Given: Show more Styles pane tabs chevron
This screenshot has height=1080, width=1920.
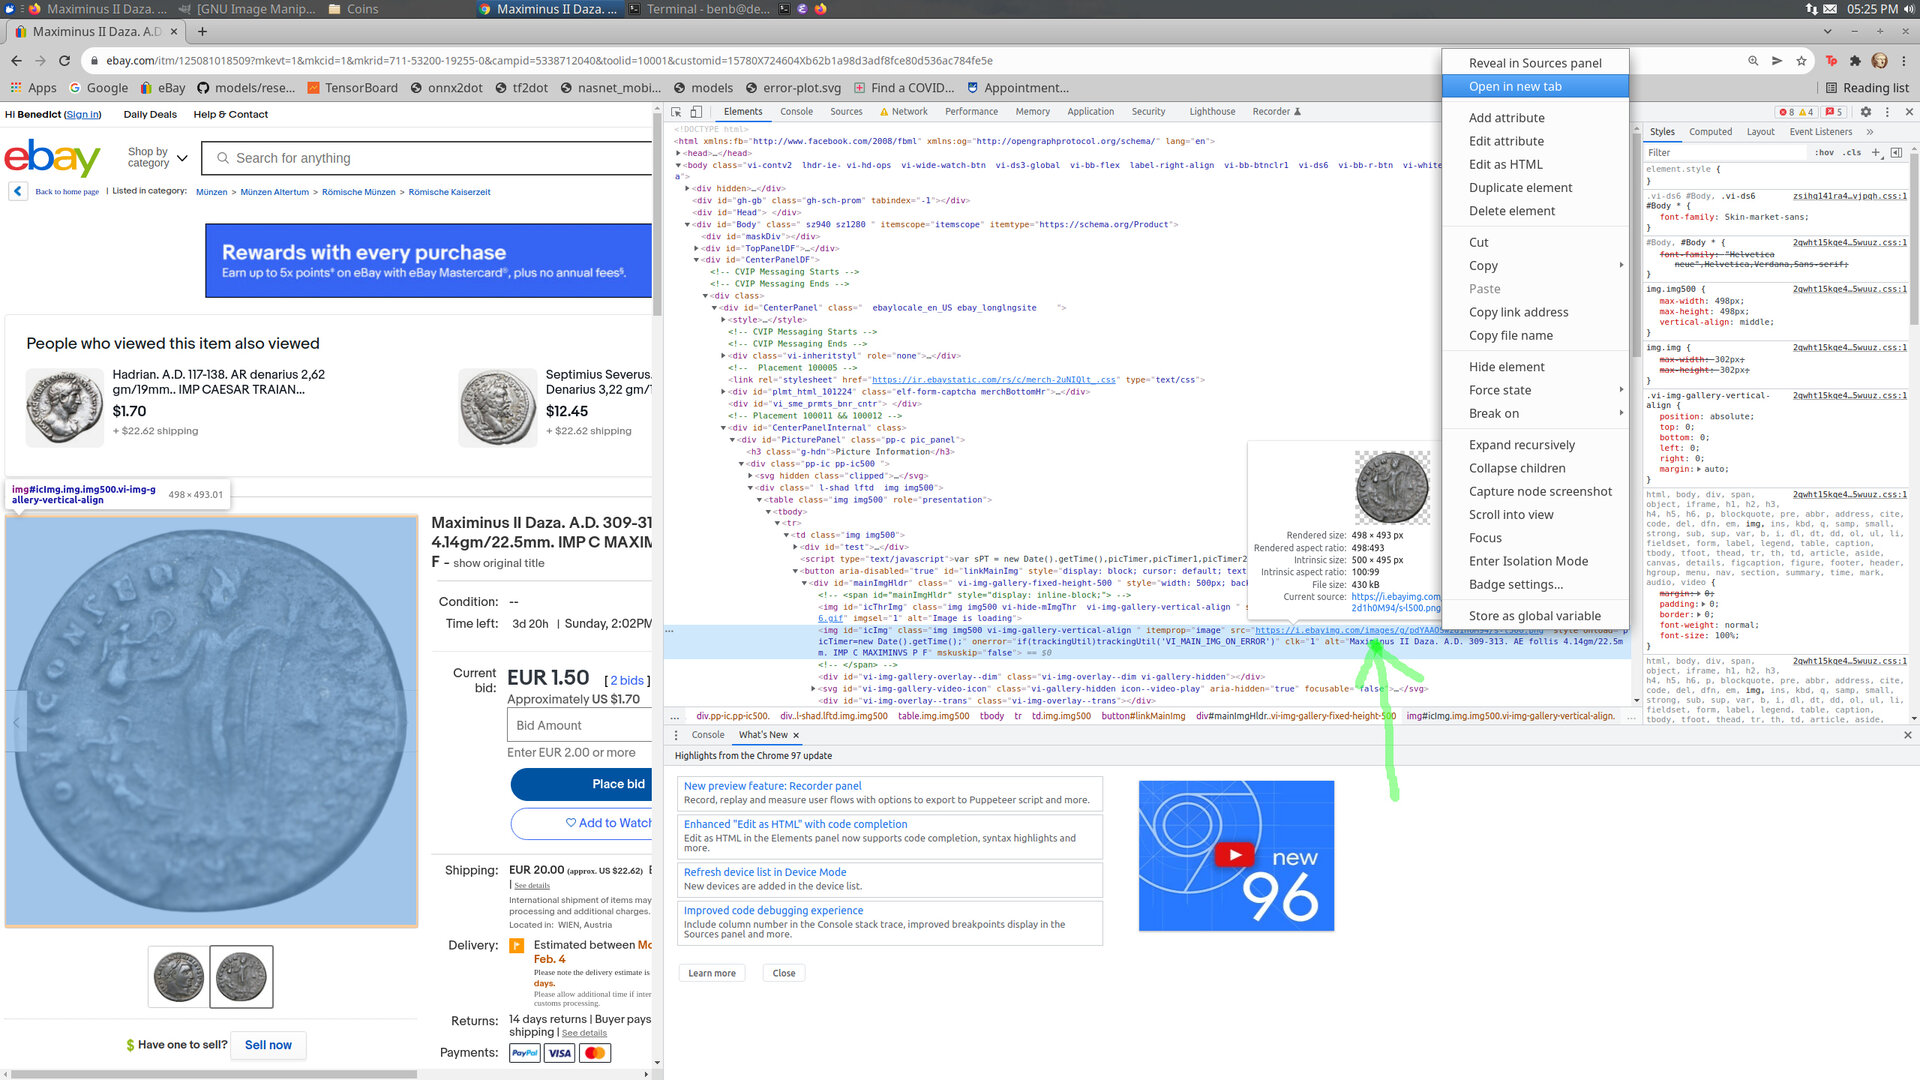Looking at the screenshot, I should [x=1869, y=132].
